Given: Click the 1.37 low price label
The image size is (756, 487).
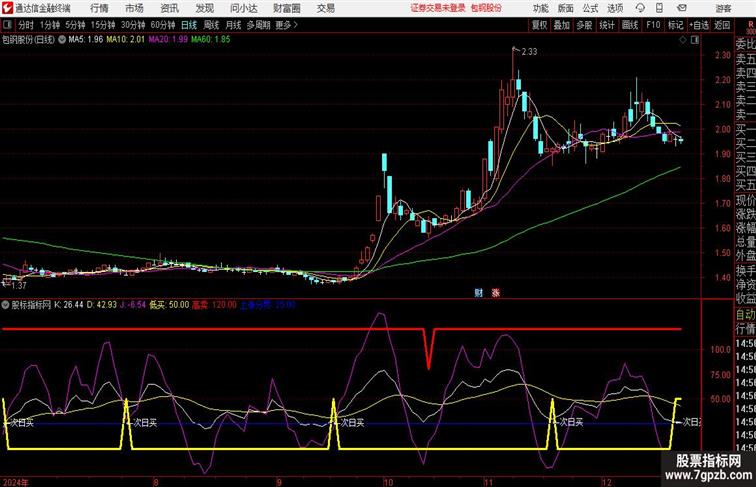Looking at the screenshot, I should (19, 285).
